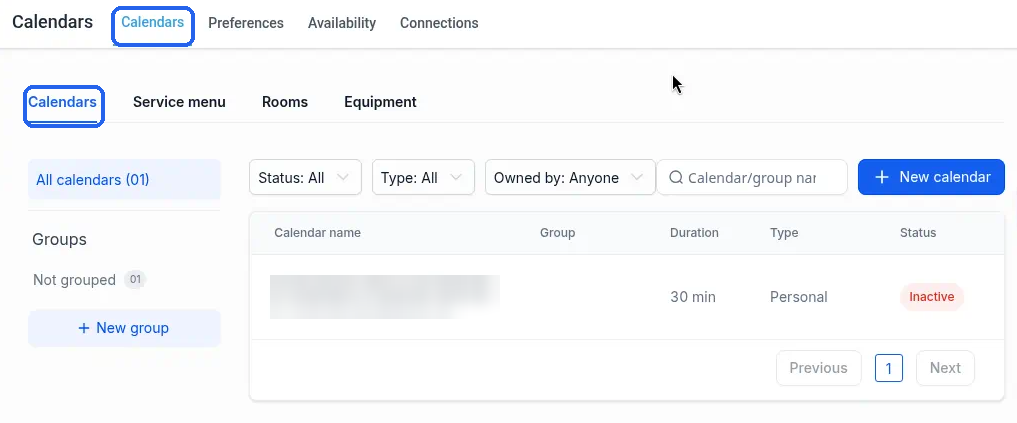Screen dimensions: 1017x423
Task: Create a New group
Action: [x=125, y=328]
